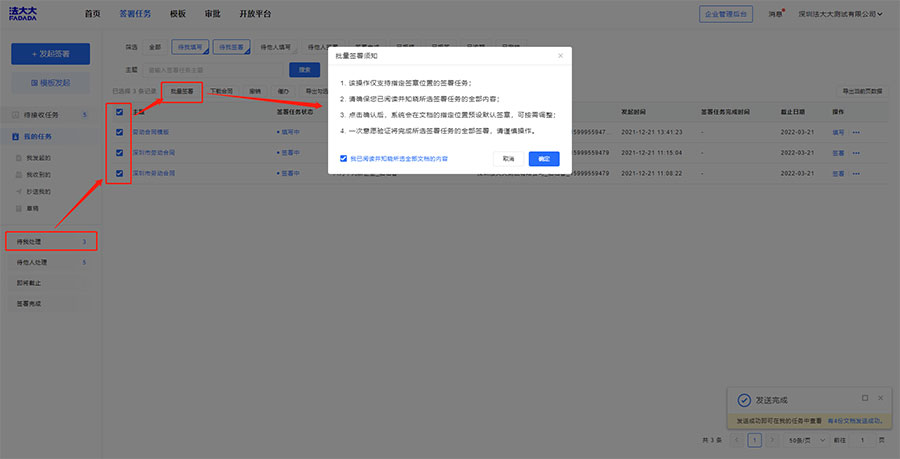This screenshot has width=900, height=459.
Task: Click 导出当前页数据 button
Action: (862, 91)
